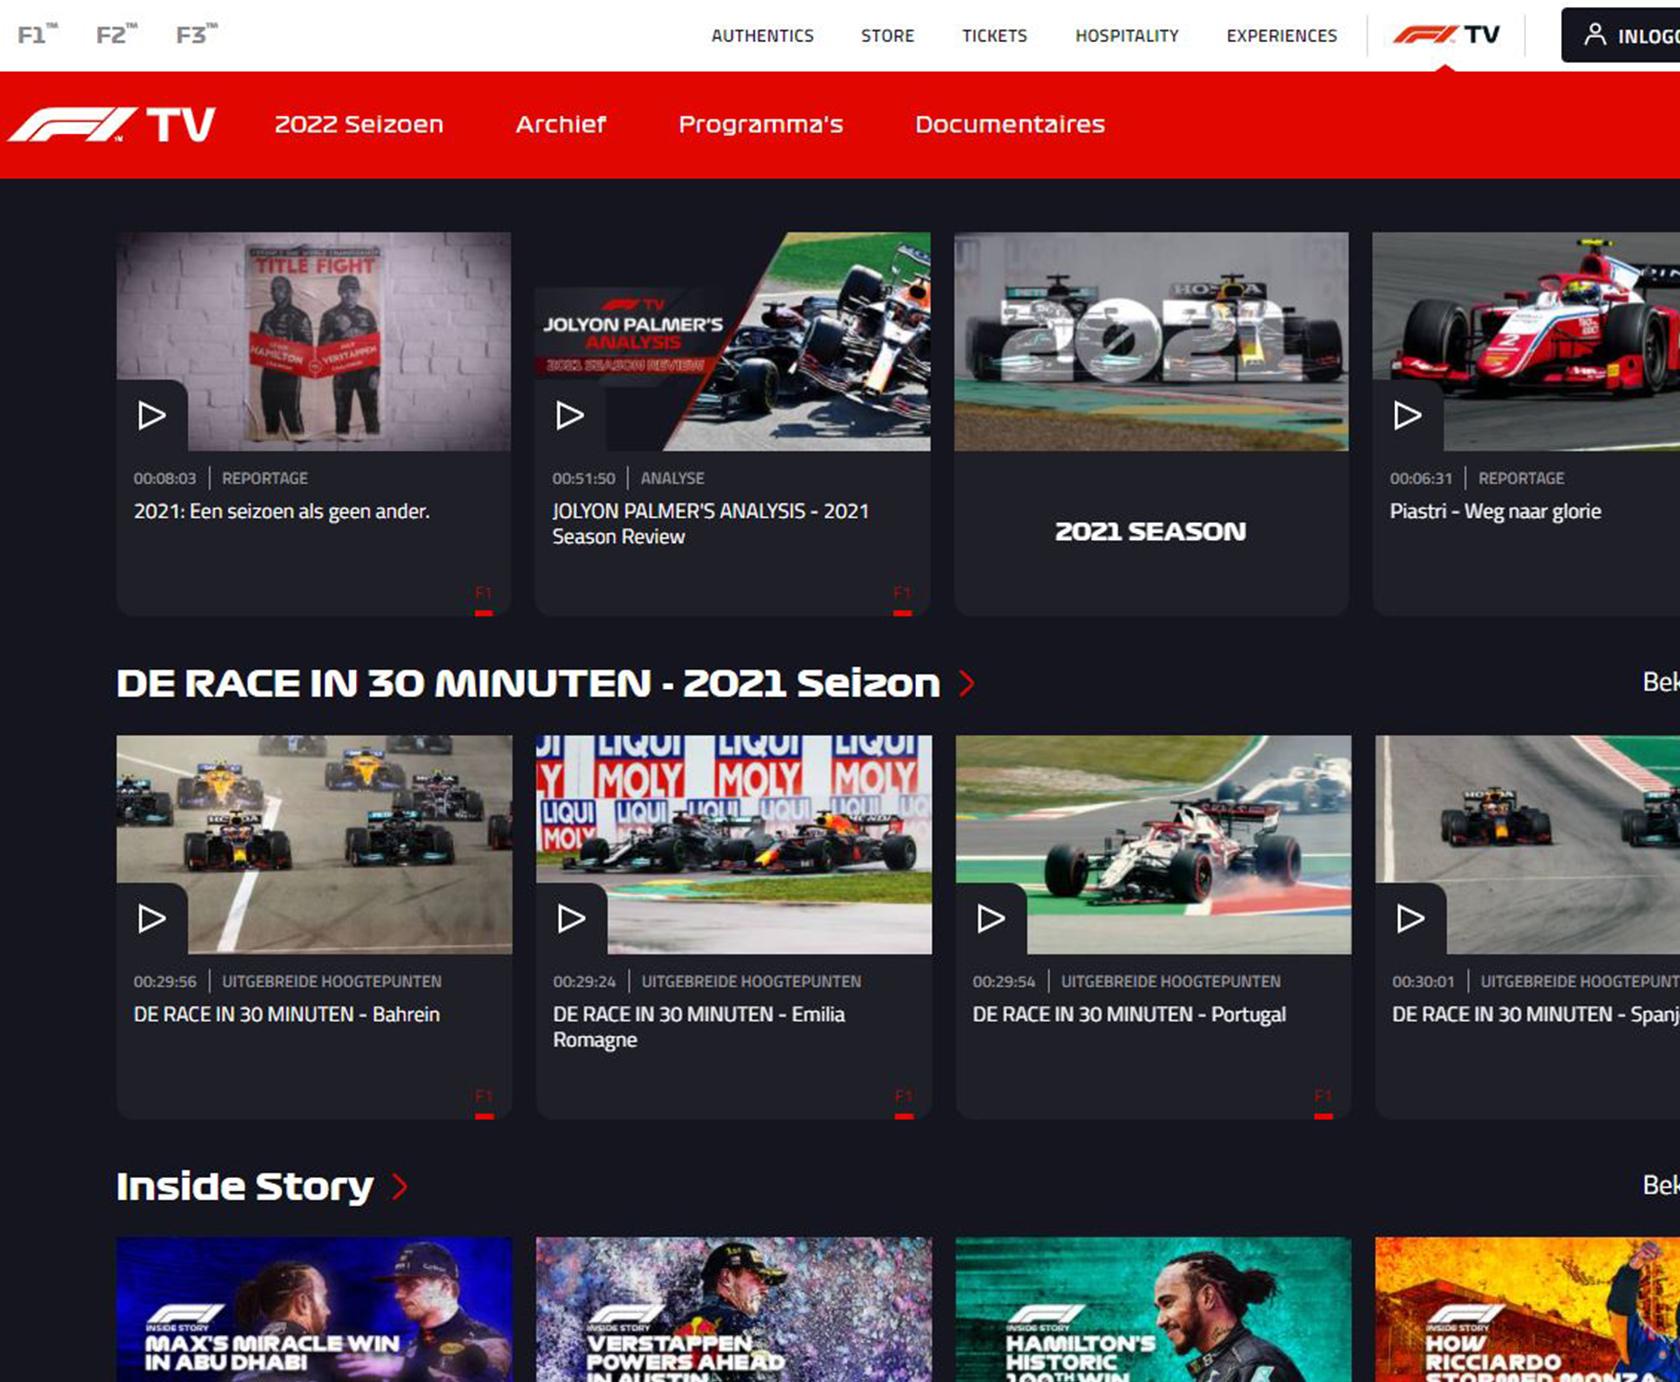Open the Authentics menu item
The image size is (1680, 1382).
coord(762,36)
